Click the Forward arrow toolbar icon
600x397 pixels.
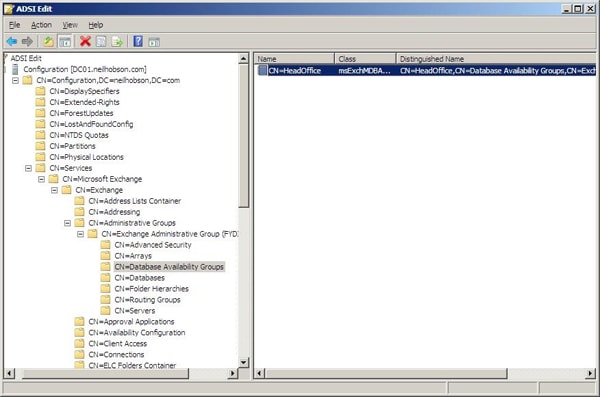pyautogui.click(x=27, y=41)
